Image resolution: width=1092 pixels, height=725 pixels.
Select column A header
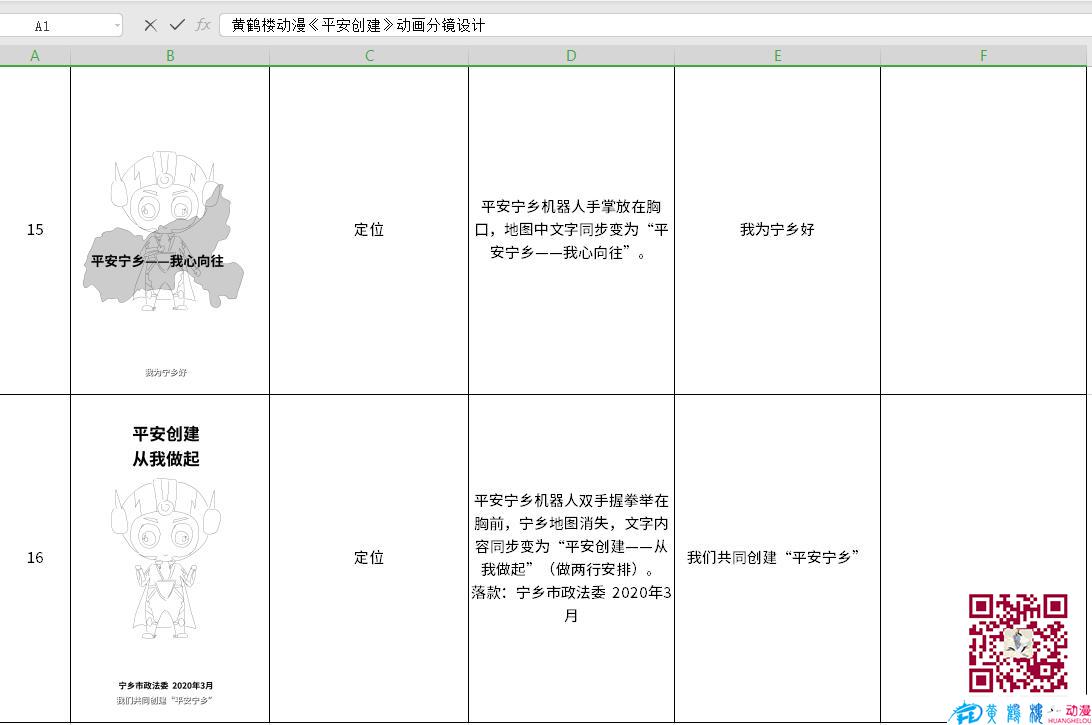[x=35, y=56]
